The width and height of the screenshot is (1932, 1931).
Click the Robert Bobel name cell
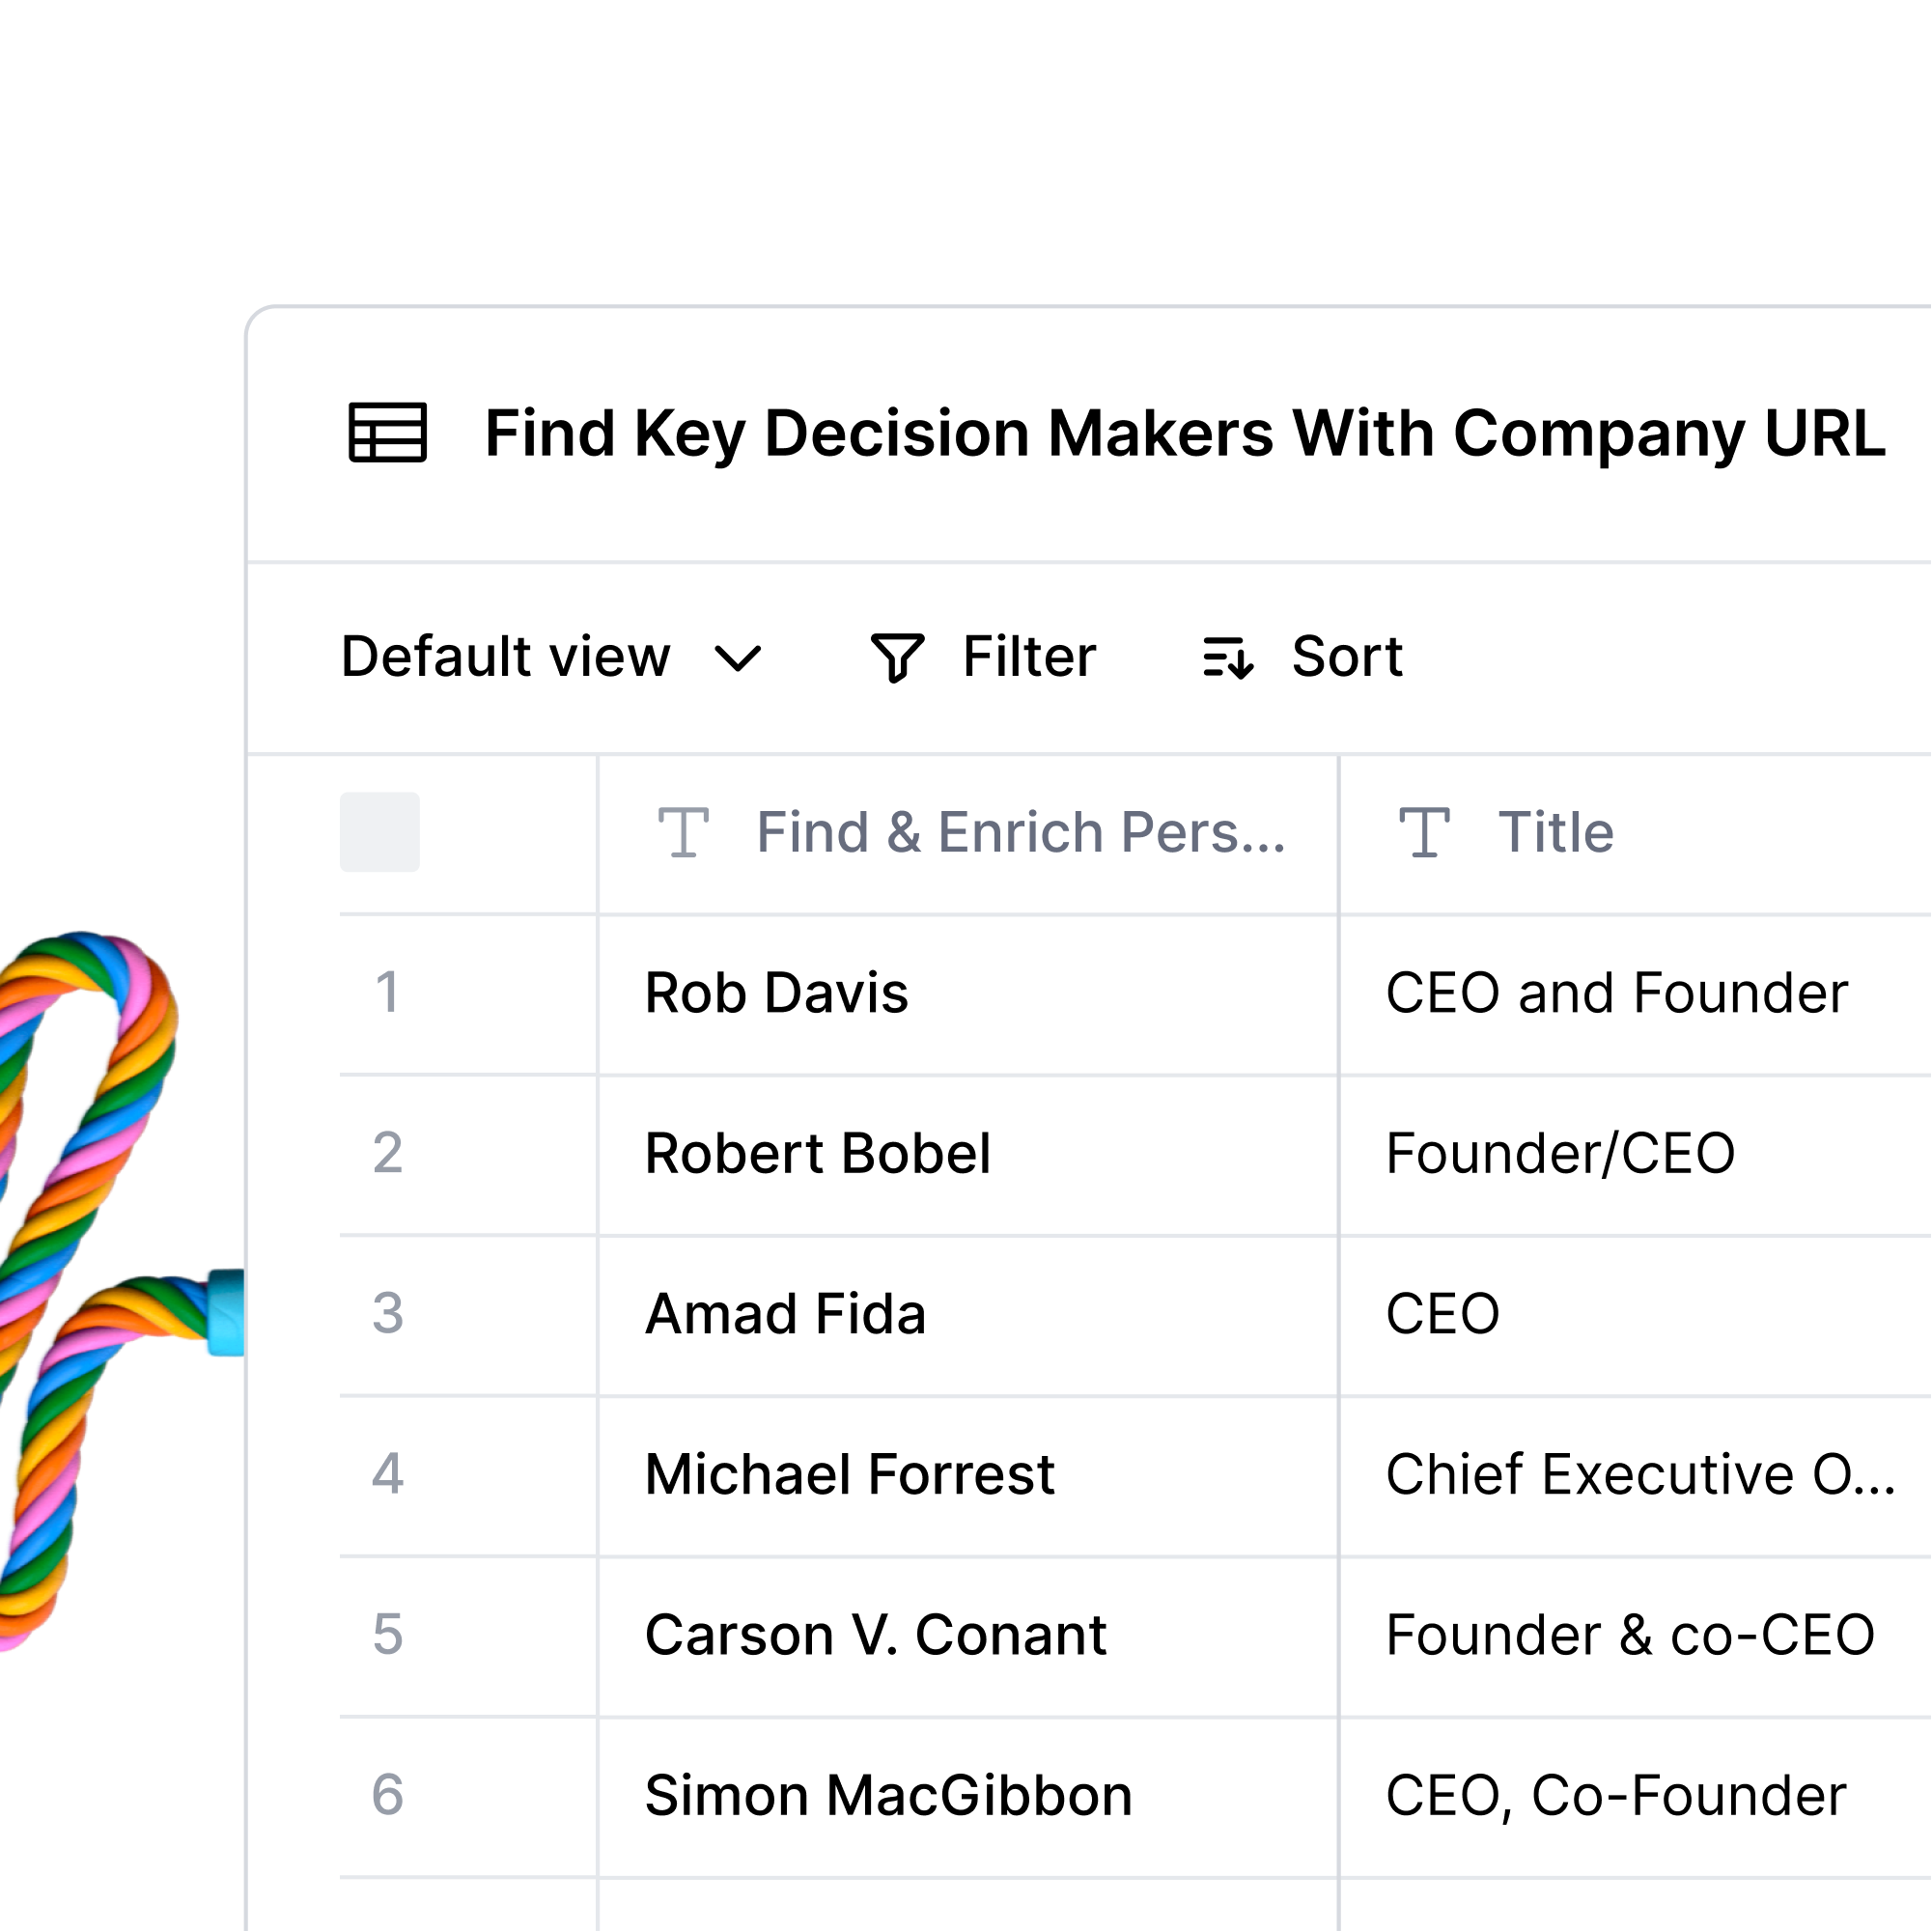(968, 1155)
